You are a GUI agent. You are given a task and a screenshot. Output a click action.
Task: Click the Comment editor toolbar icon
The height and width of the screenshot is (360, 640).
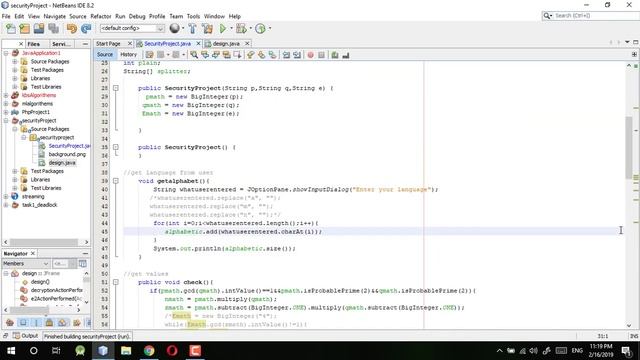pyautogui.click(x=335, y=55)
